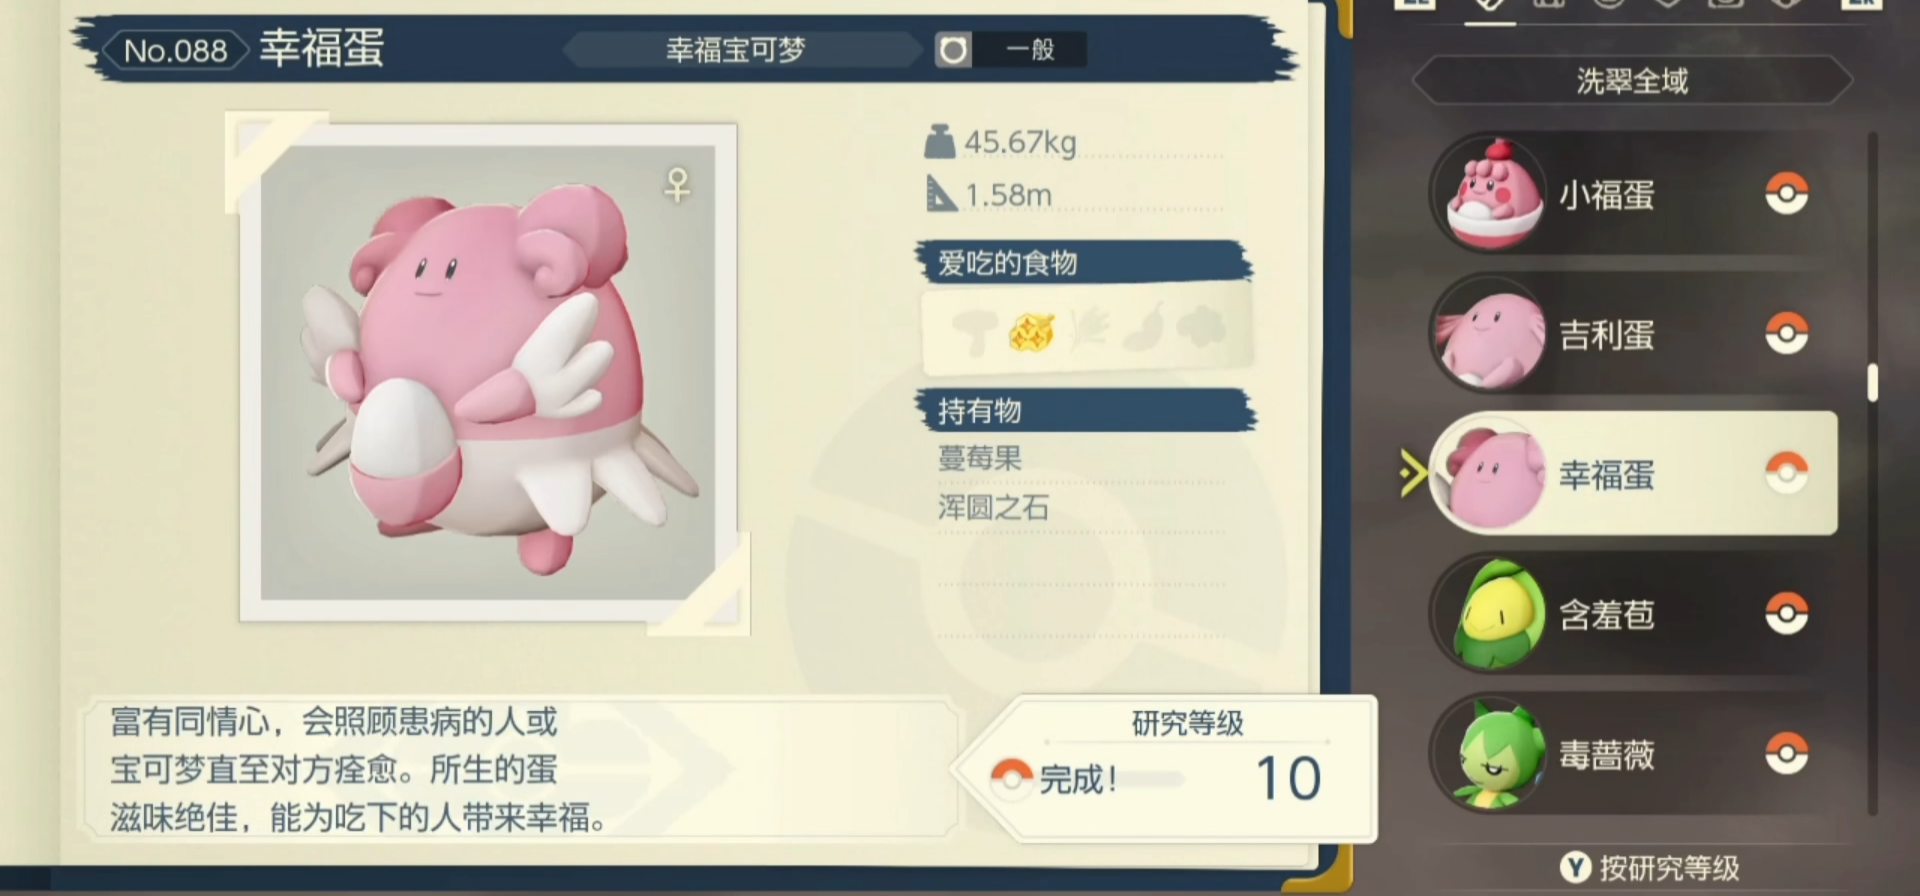Select 吉利蛋 in the Pokédex list

click(1632, 333)
